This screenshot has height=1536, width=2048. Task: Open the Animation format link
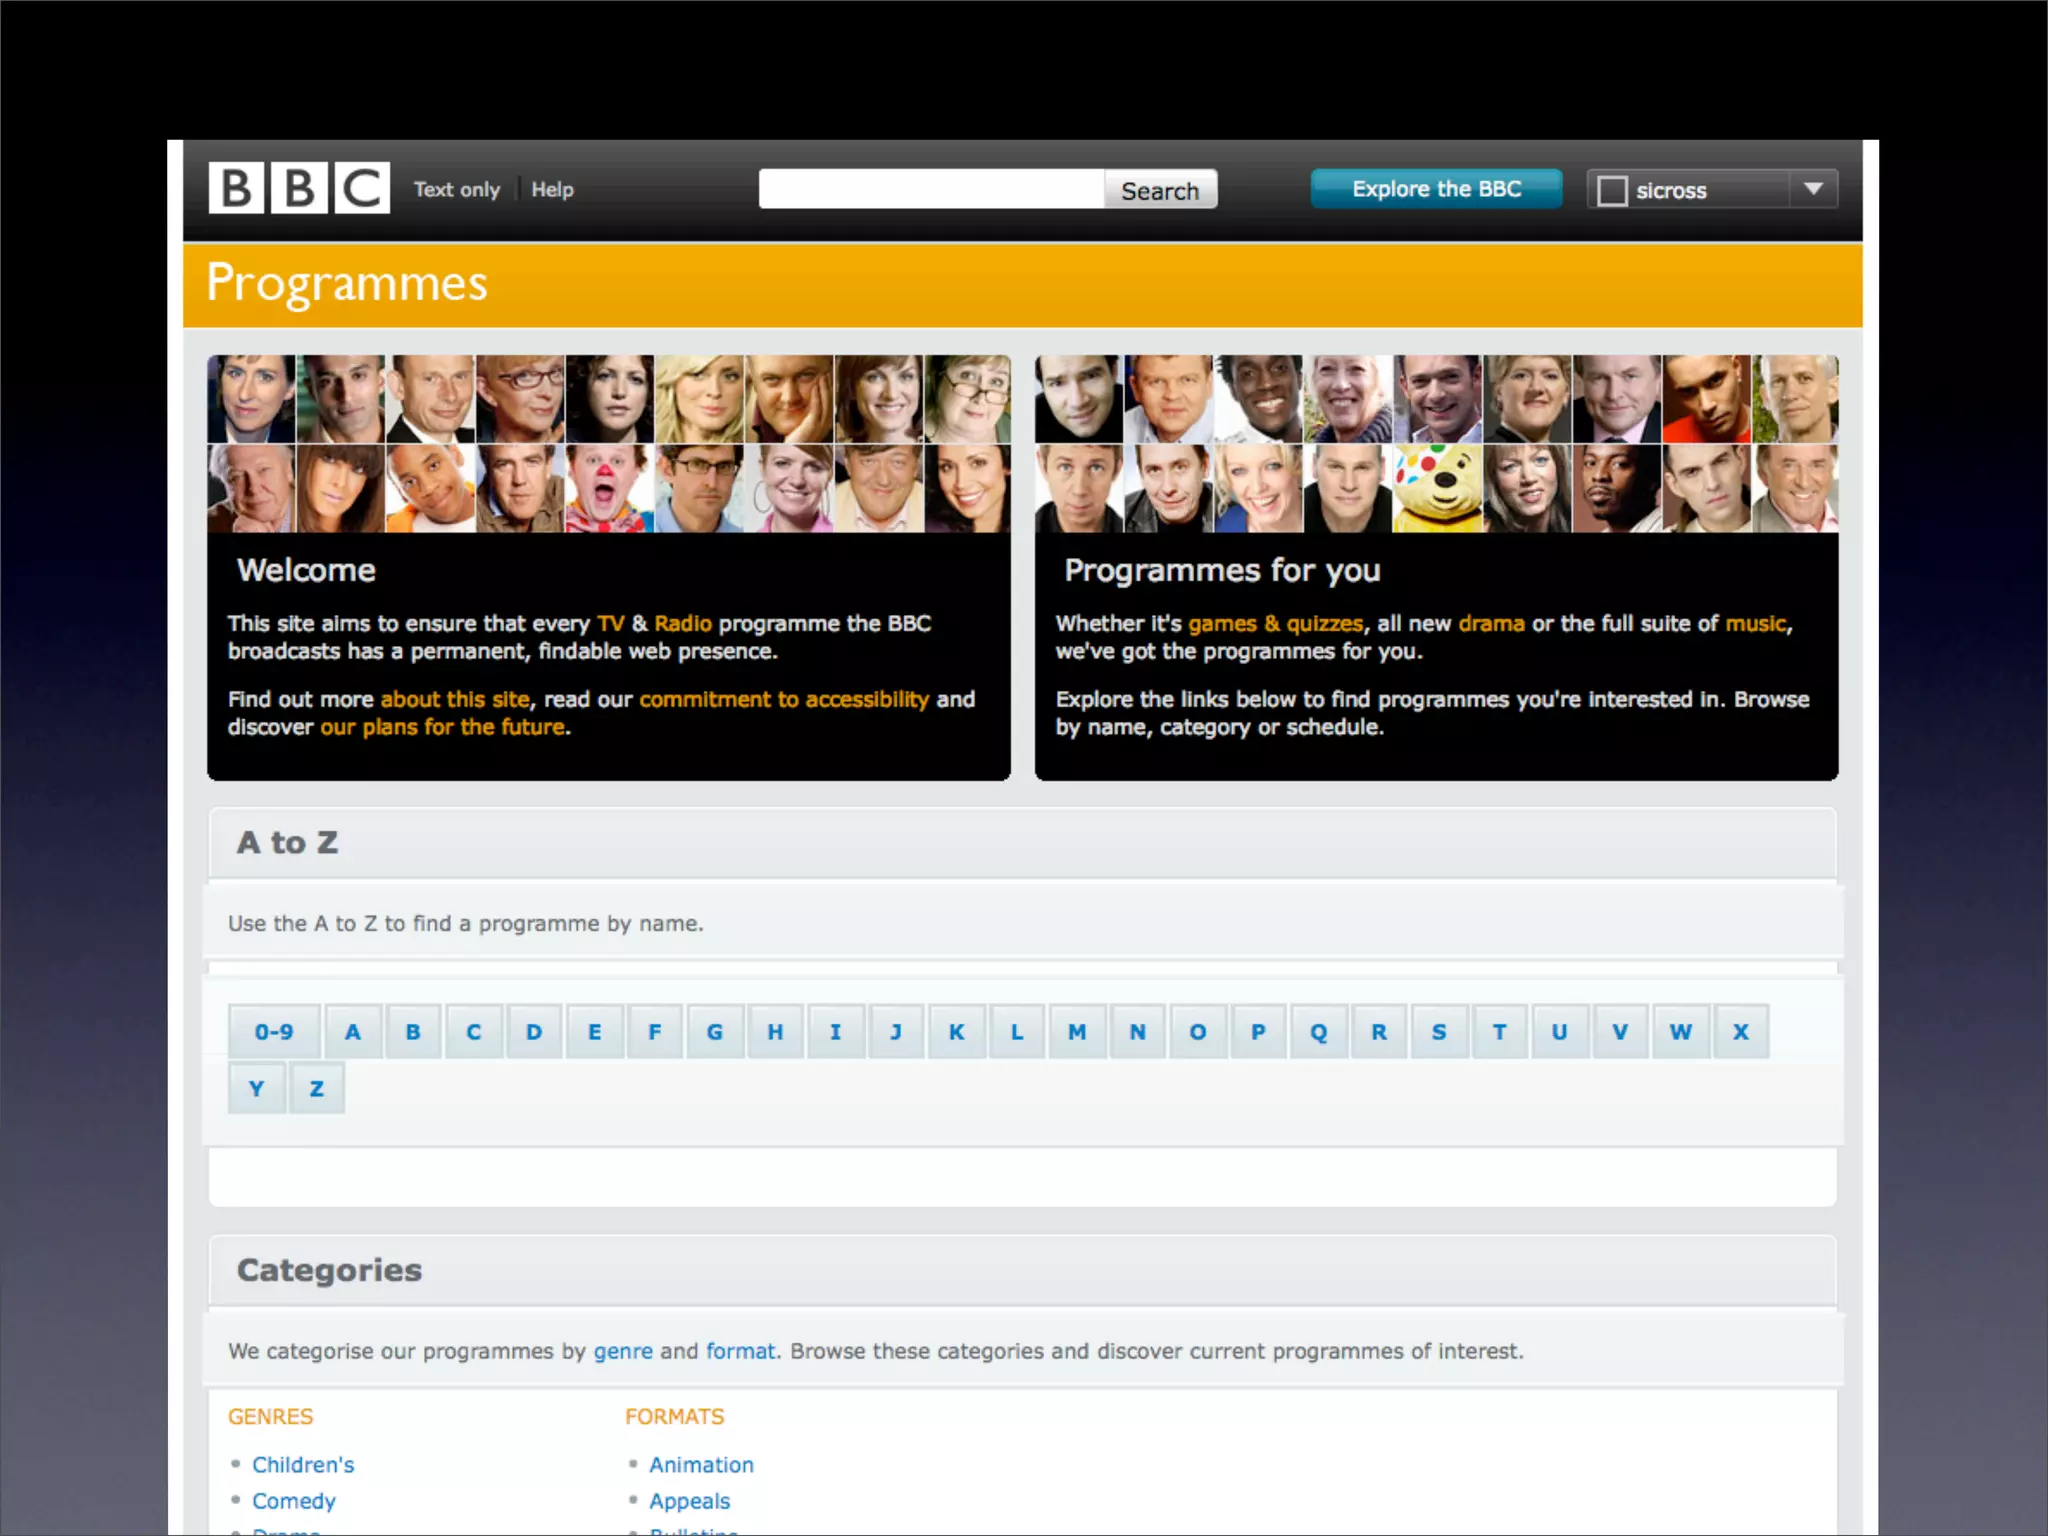point(701,1464)
